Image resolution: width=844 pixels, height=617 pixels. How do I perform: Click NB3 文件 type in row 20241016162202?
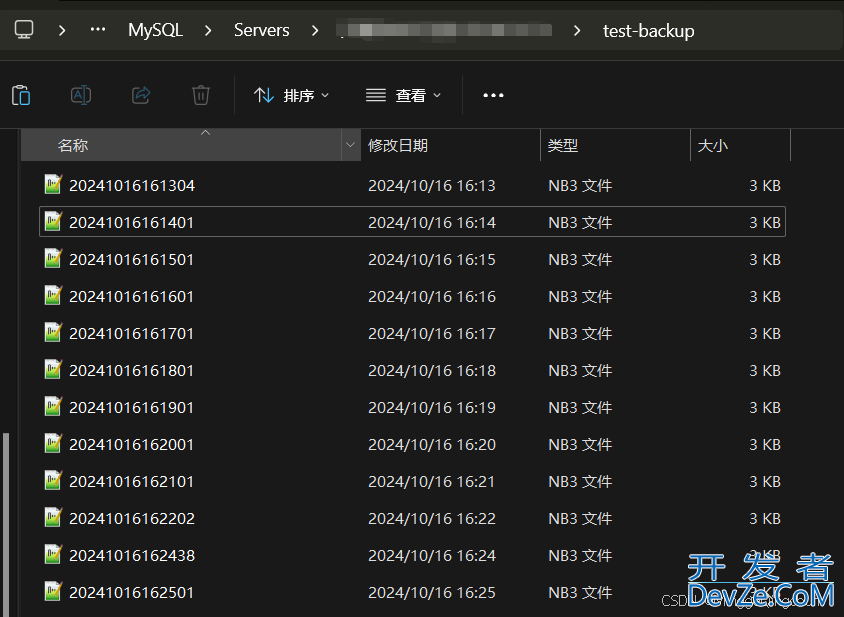click(580, 518)
